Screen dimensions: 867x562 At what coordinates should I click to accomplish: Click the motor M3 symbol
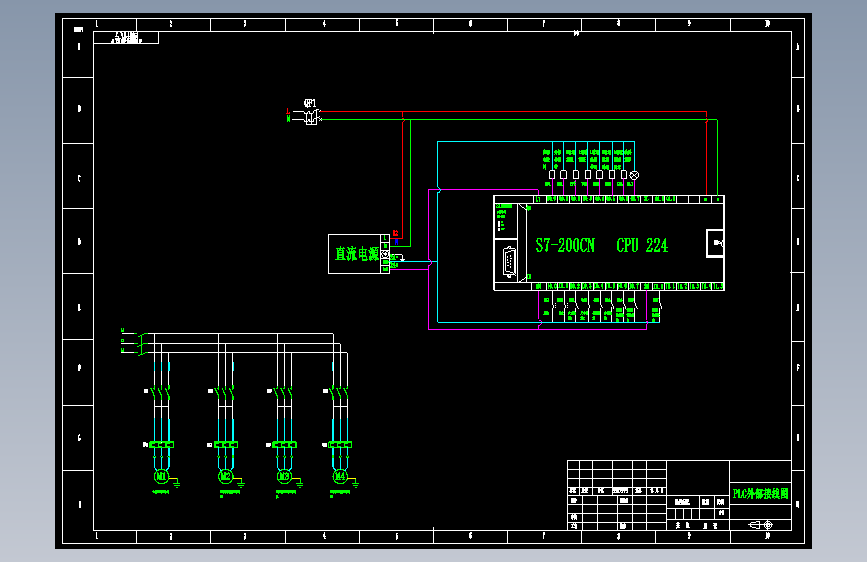tap(284, 476)
